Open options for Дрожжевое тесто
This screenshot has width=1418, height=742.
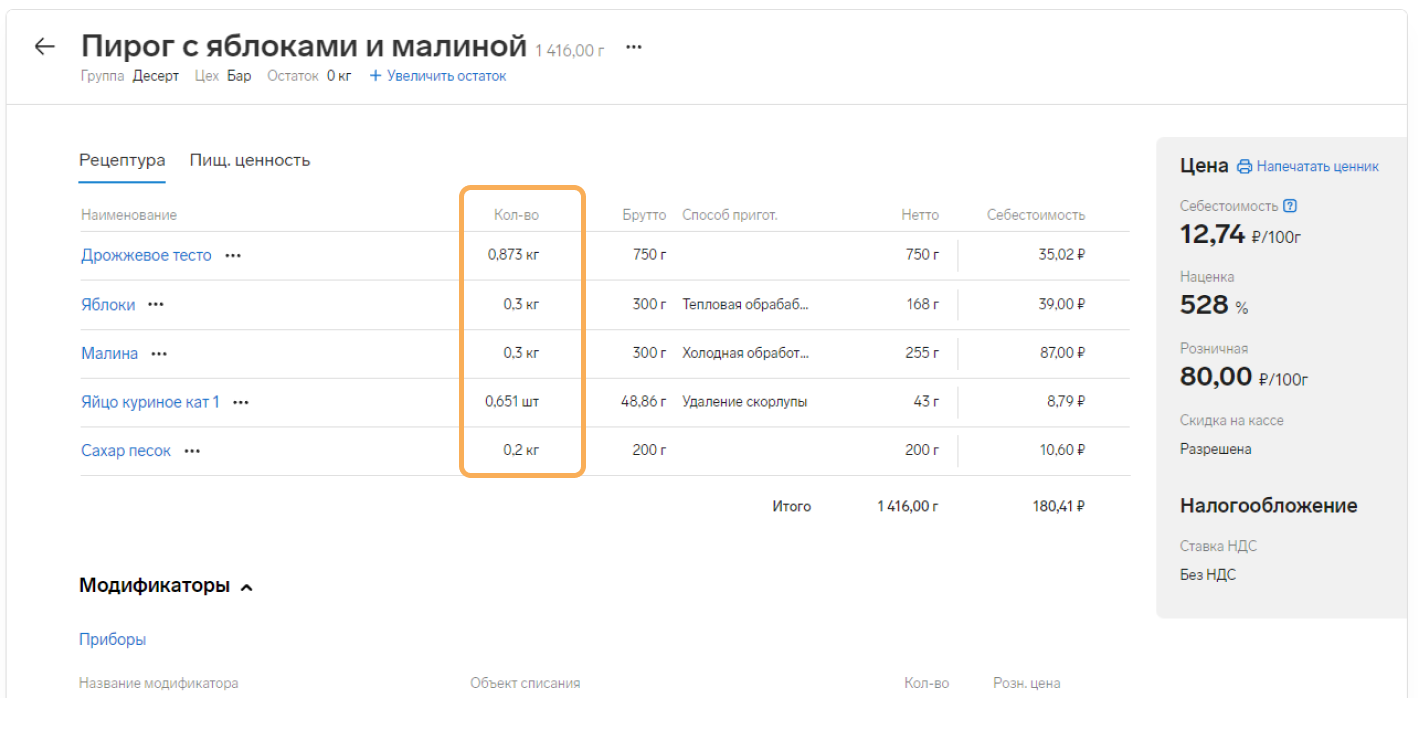coord(233,256)
